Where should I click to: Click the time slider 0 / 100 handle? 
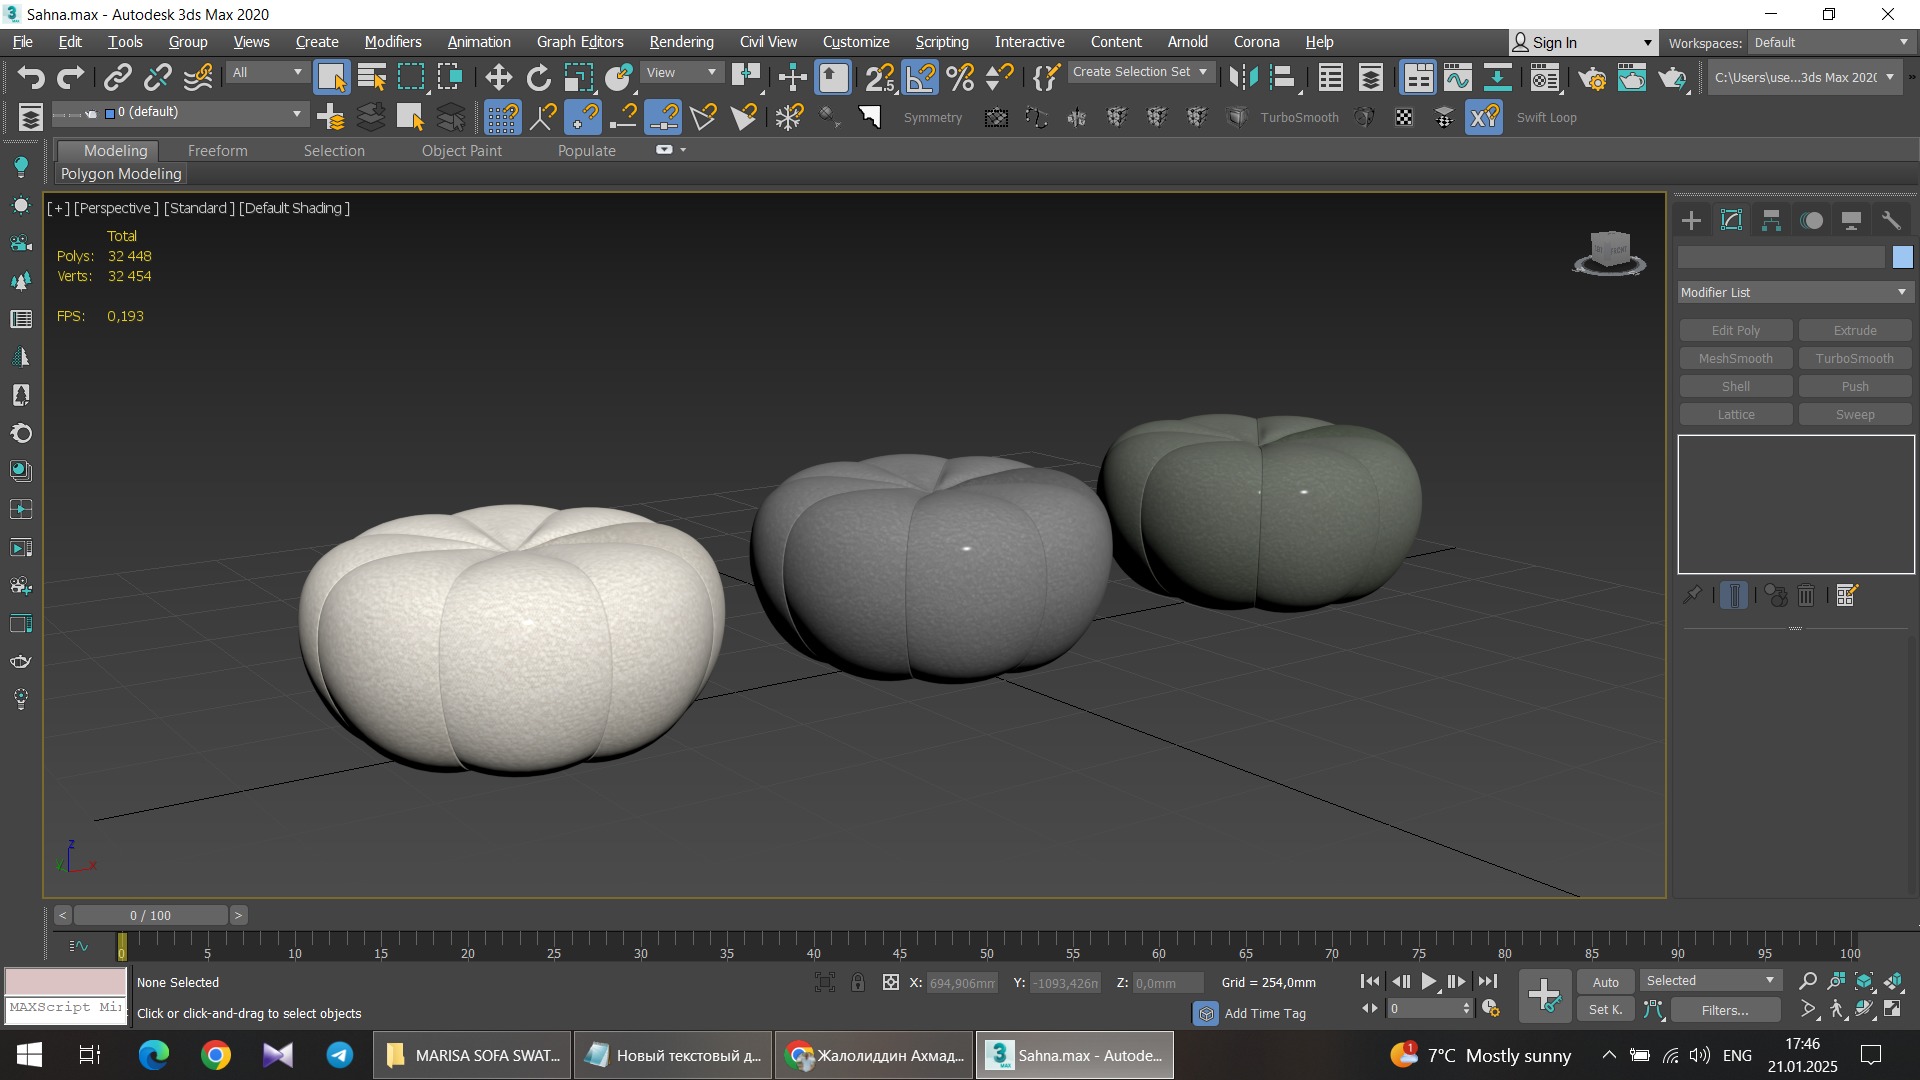(x=150, y=915)
